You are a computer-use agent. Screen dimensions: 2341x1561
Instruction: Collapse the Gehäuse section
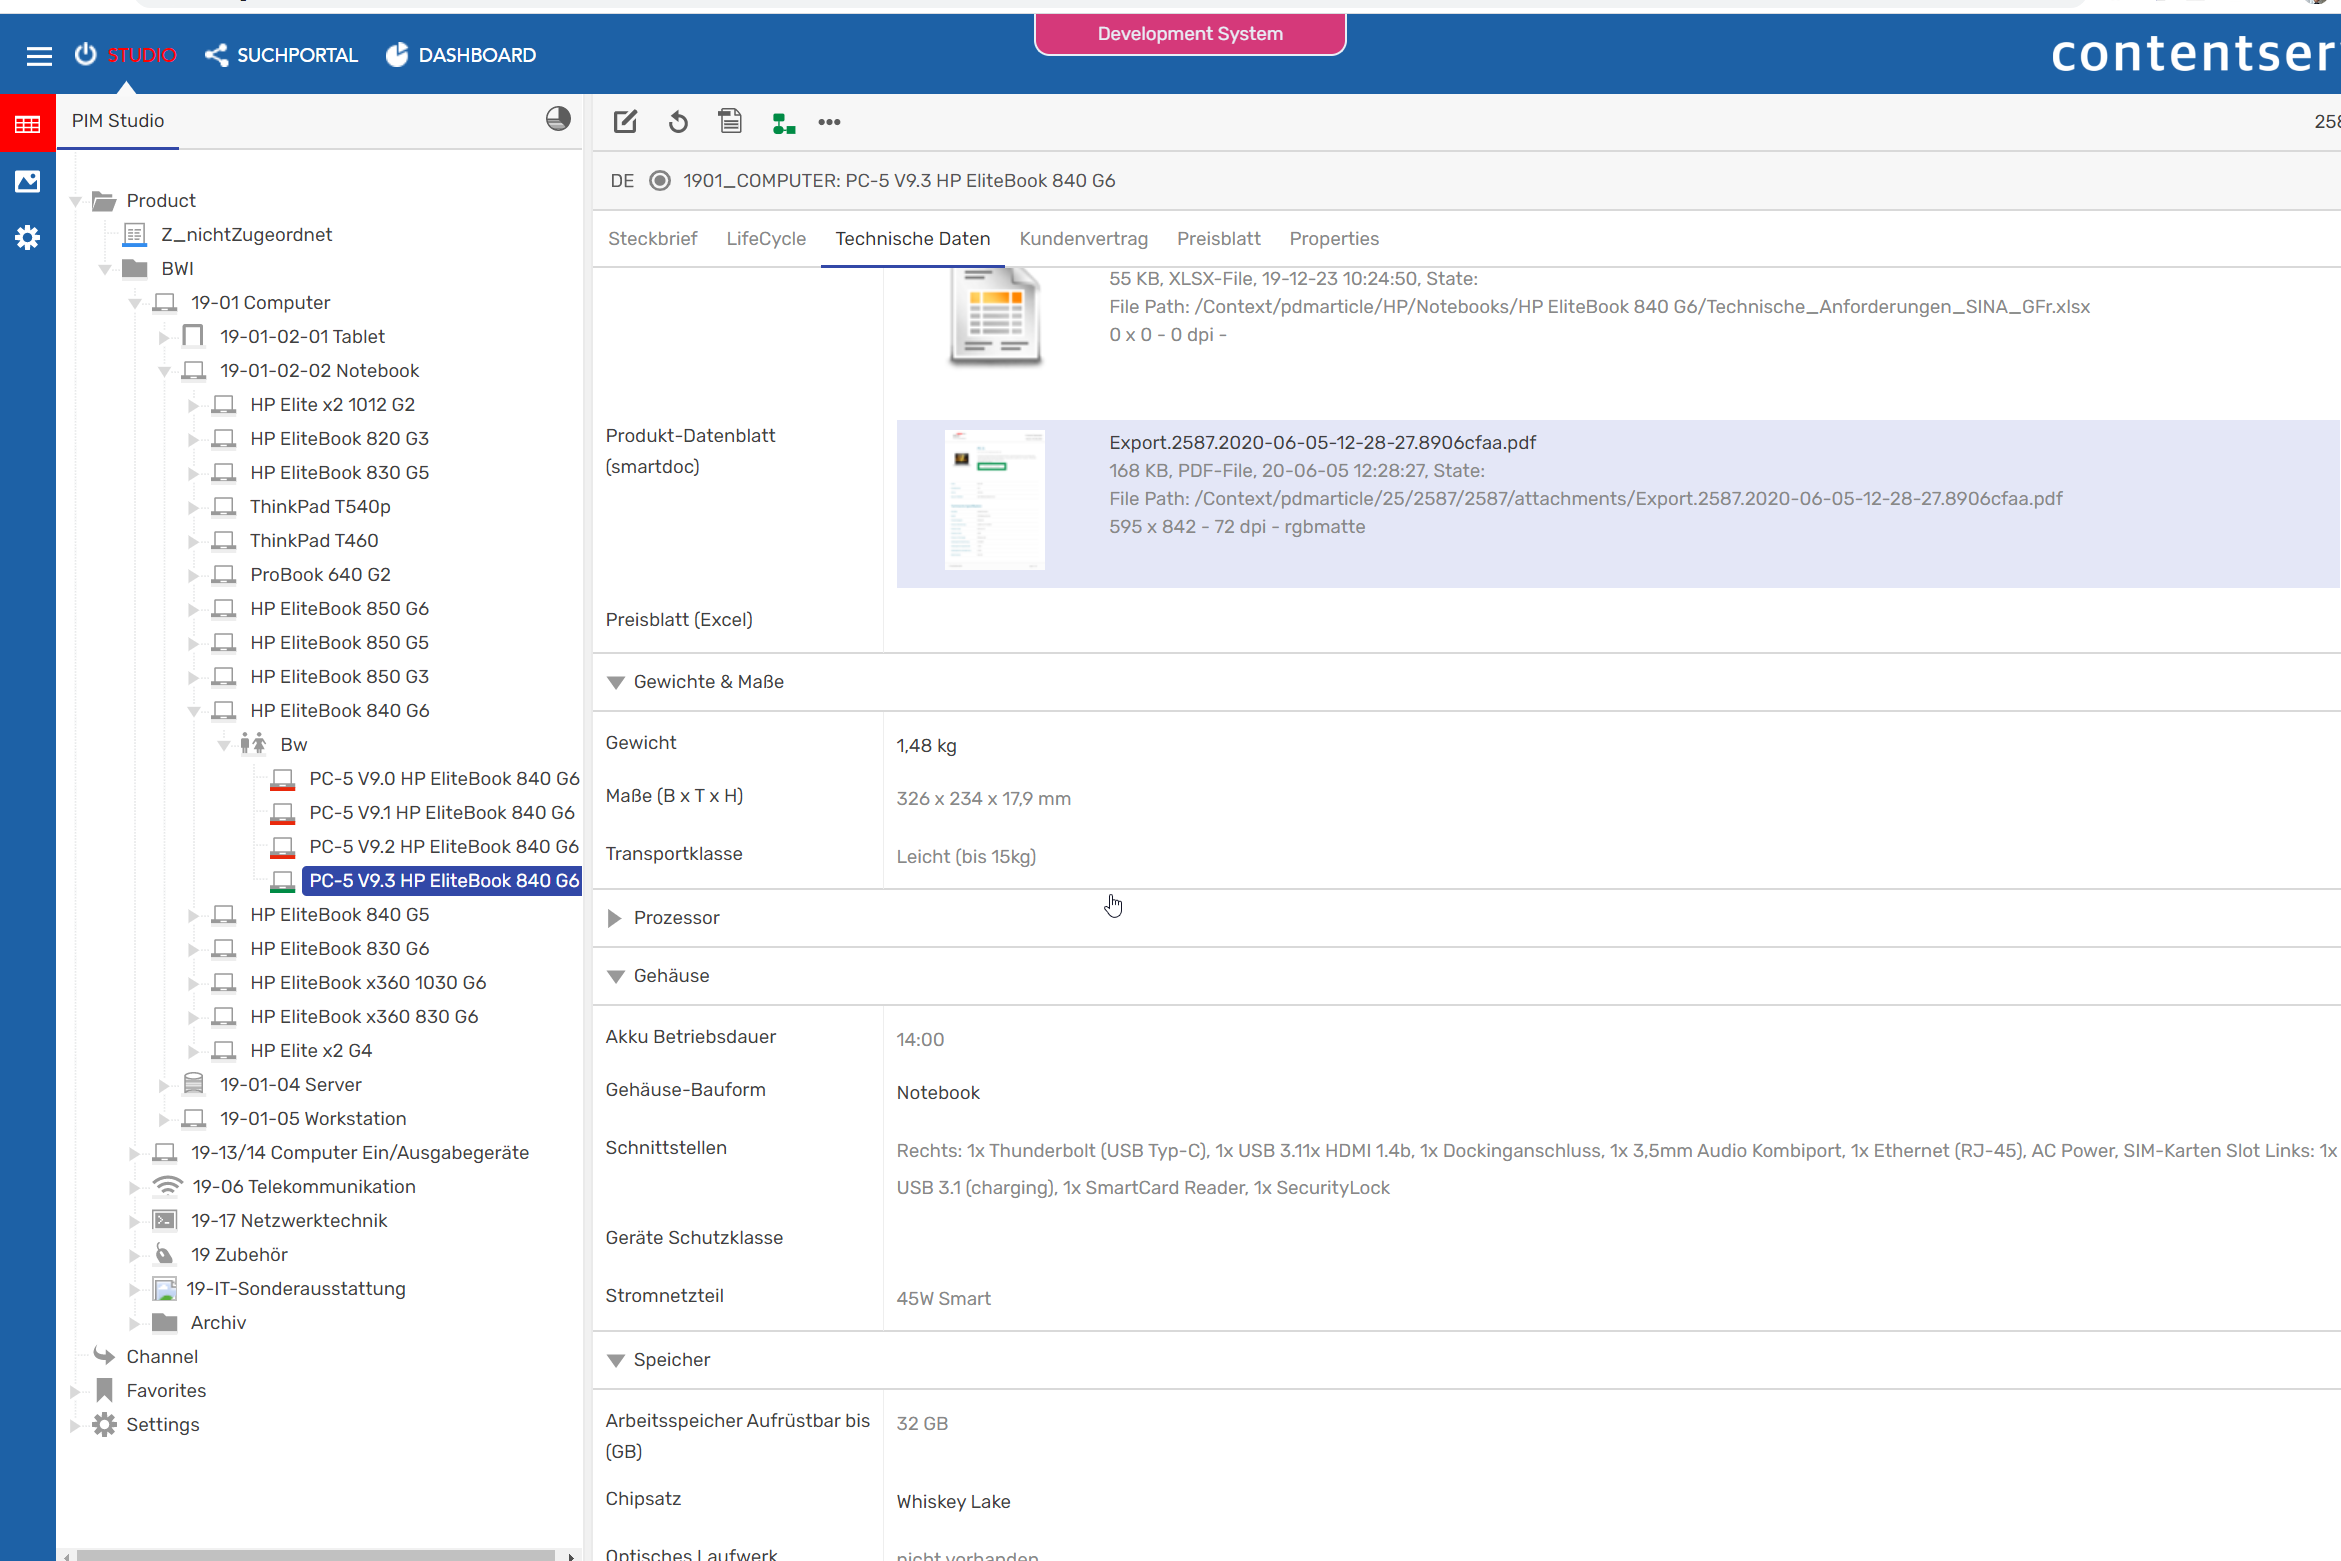click(616, 976)
